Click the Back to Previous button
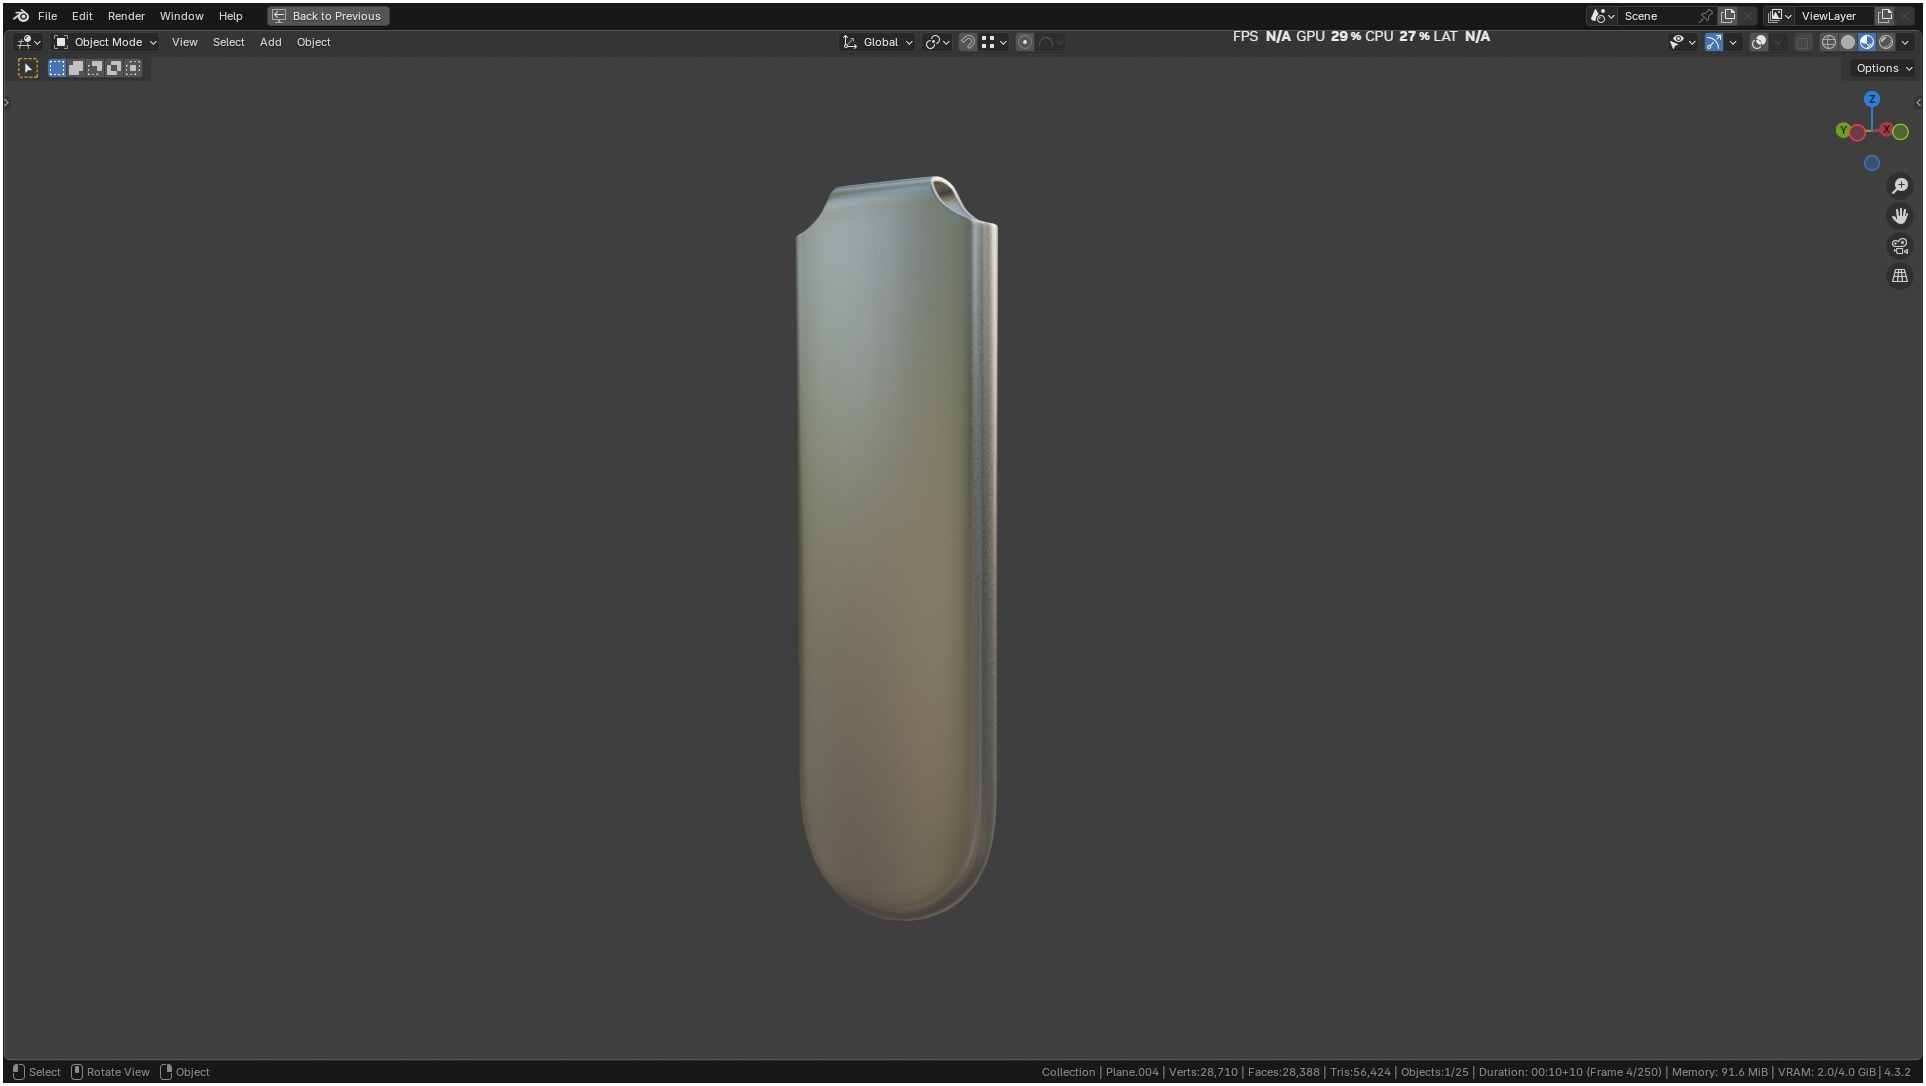1926x1086 pixels. pos(328,16)
